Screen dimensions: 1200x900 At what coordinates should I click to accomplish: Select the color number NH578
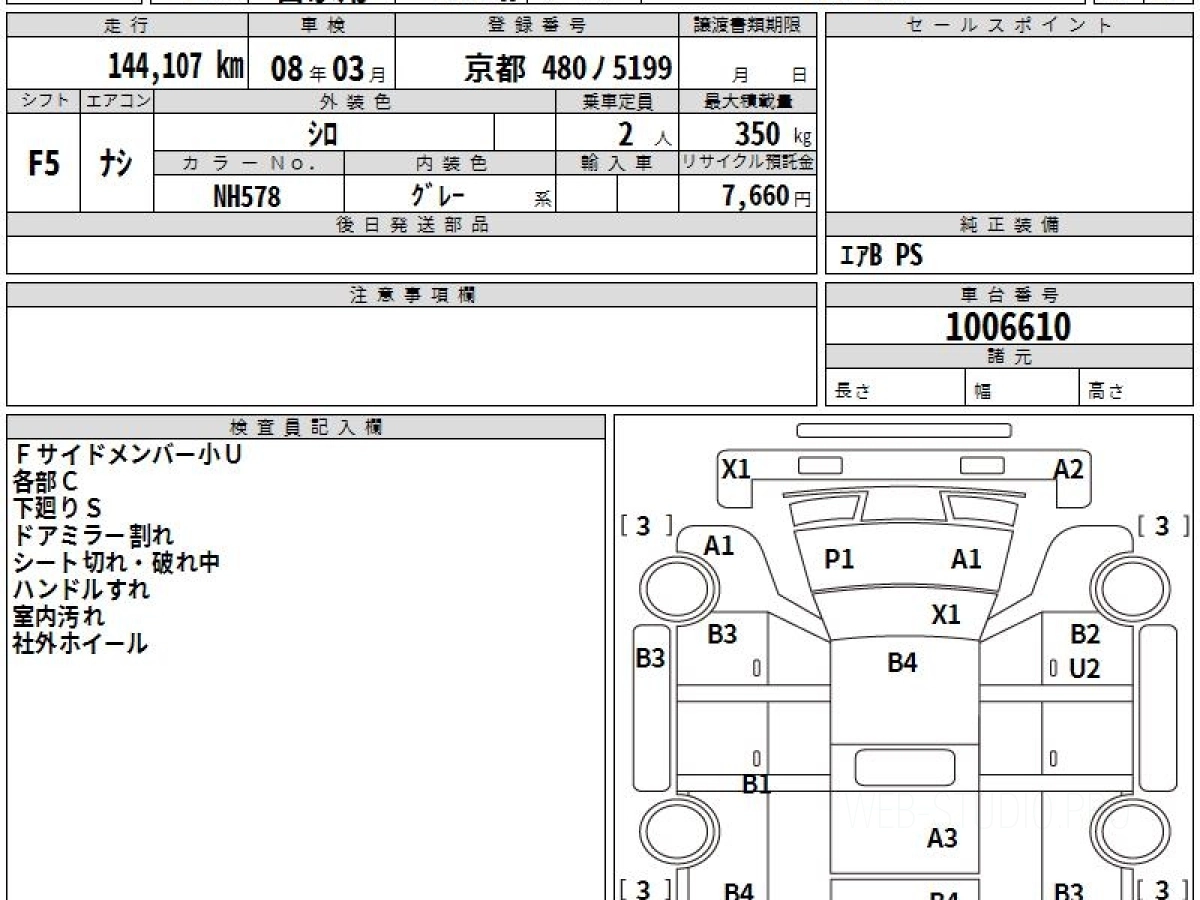pos(247,196)
